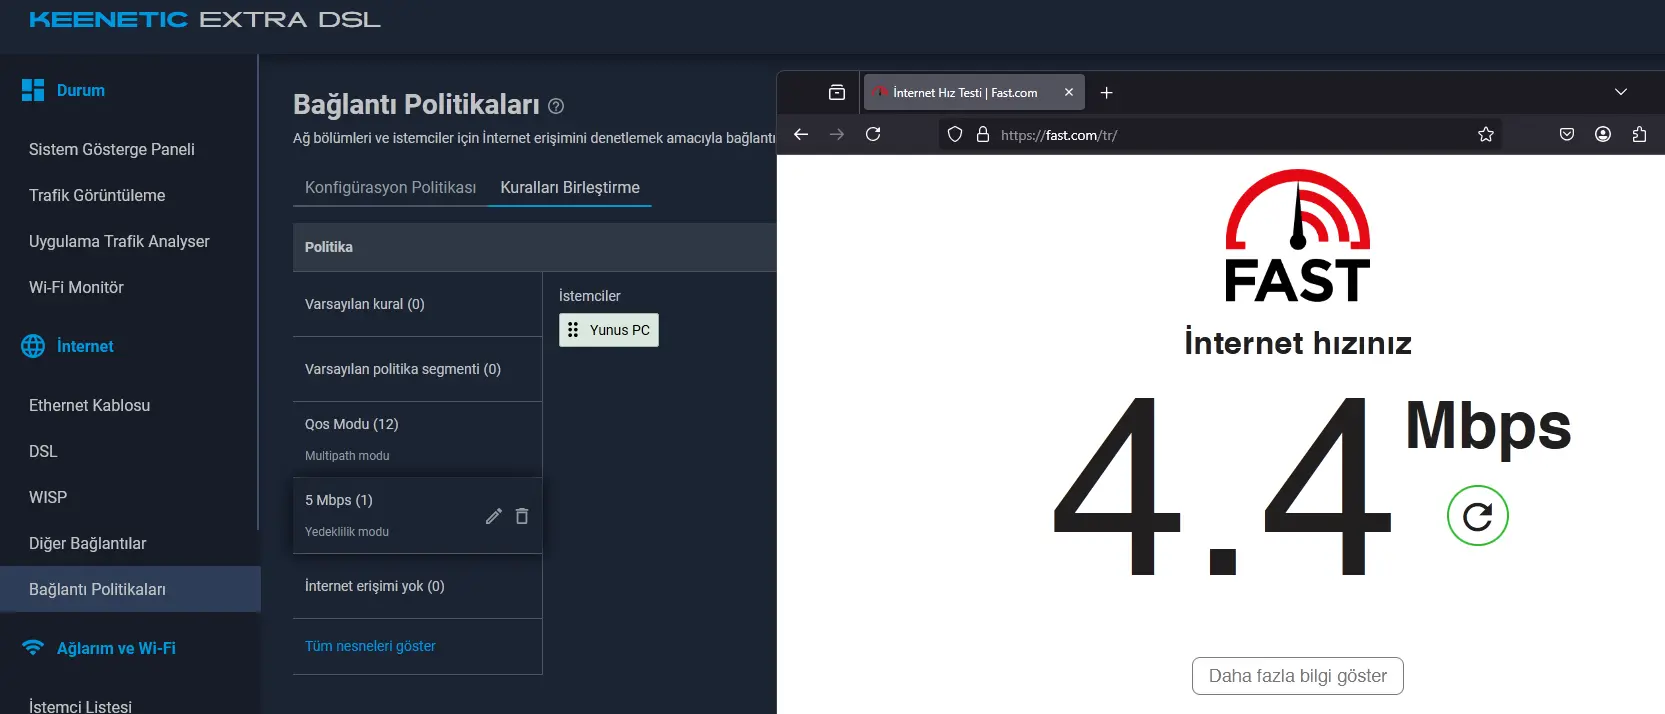Click the İnternet globe icon in sidebar

(x=33, y=346)
